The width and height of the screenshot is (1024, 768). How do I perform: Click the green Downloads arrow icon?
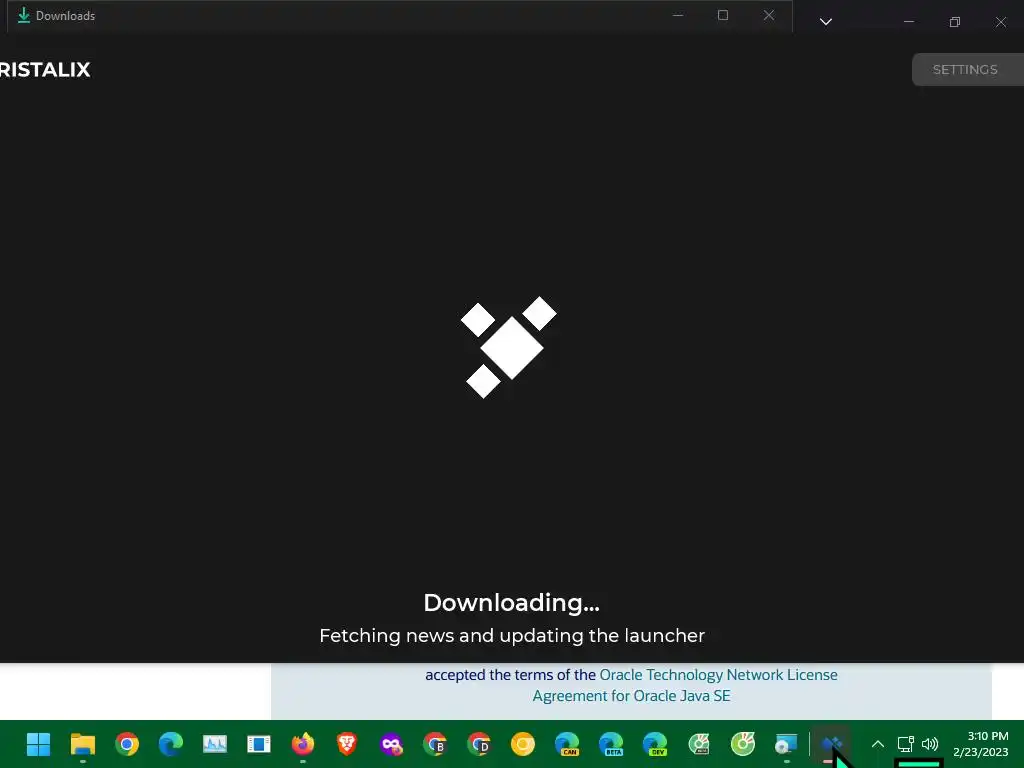(x=24, y=15)
